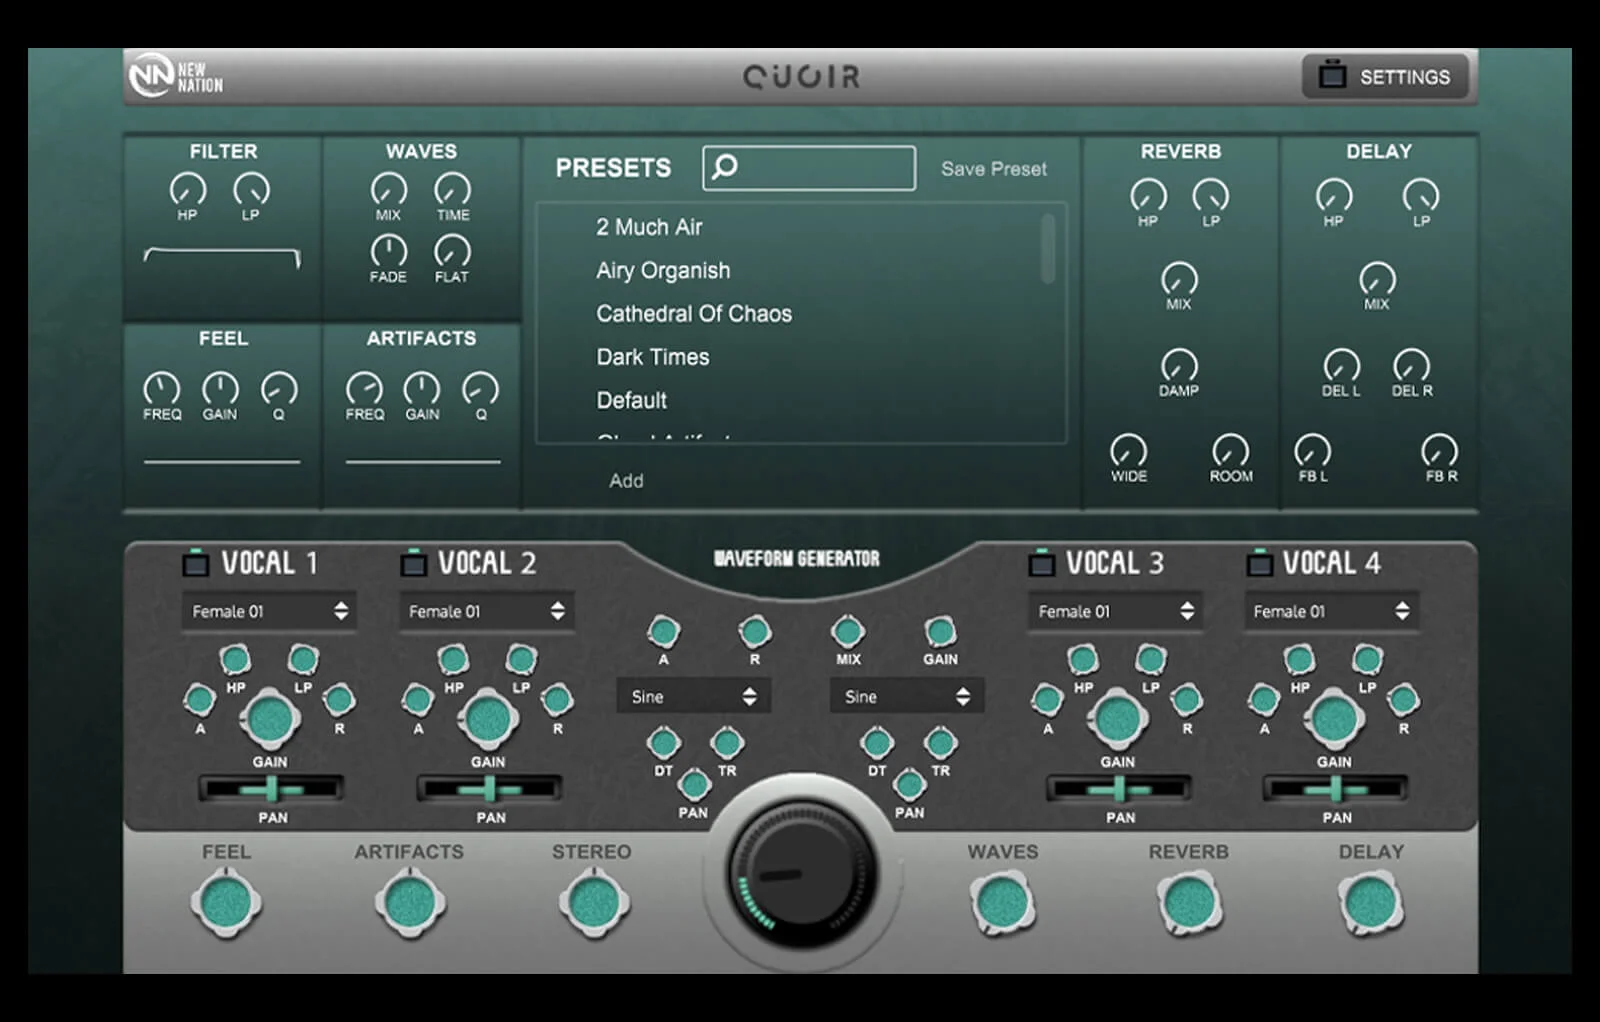The height and width of the screenshot is (1022, 1600).
Task: Click the Waves FADE knob
Action: 388,250
